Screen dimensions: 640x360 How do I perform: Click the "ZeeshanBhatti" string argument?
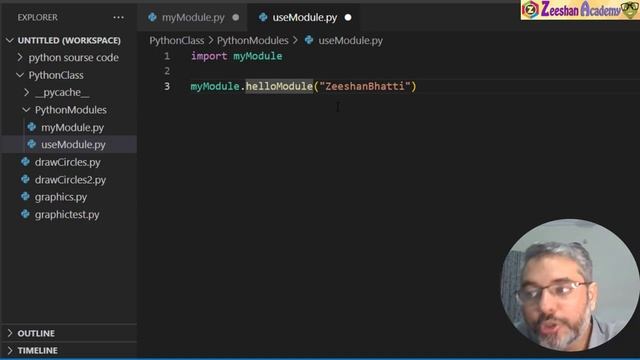pyautogui.click(x=365, y=86)
